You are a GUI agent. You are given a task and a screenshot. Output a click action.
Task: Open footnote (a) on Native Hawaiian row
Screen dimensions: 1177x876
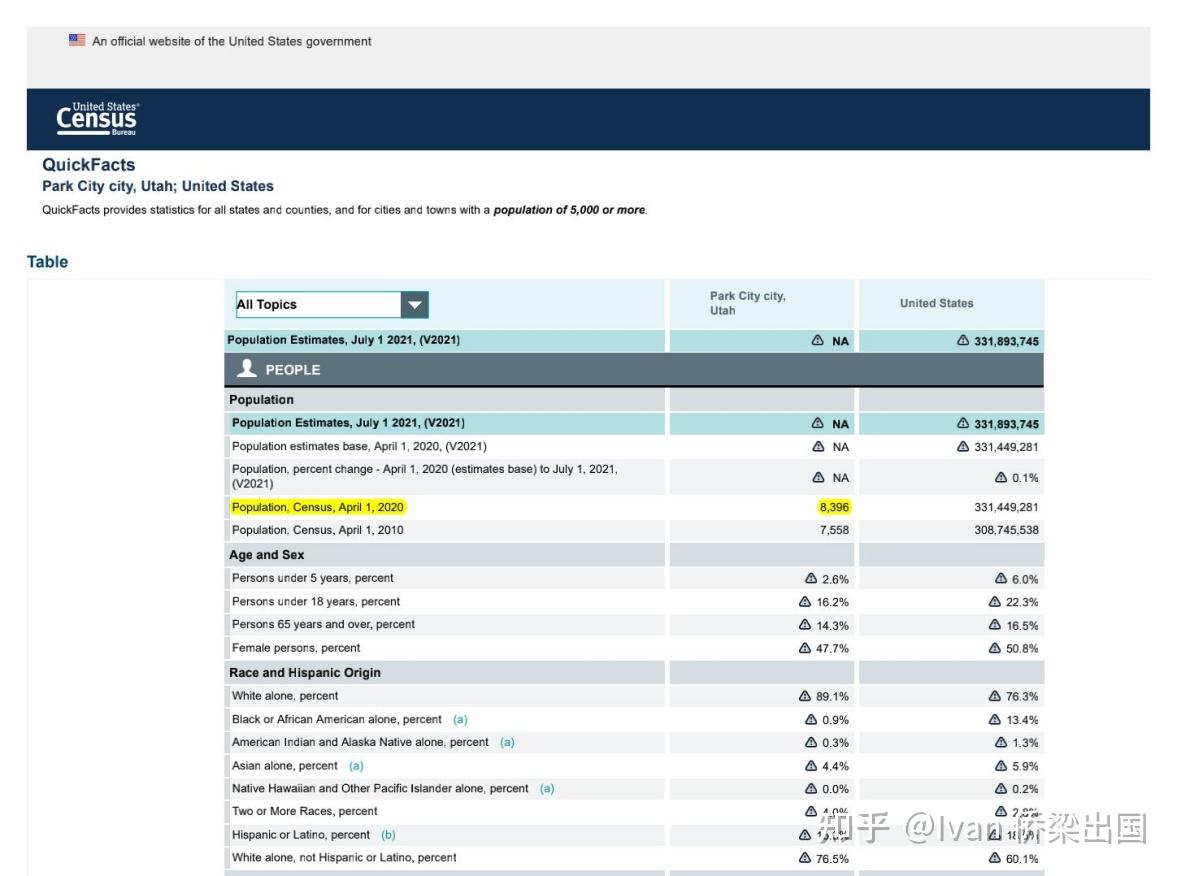547,788
